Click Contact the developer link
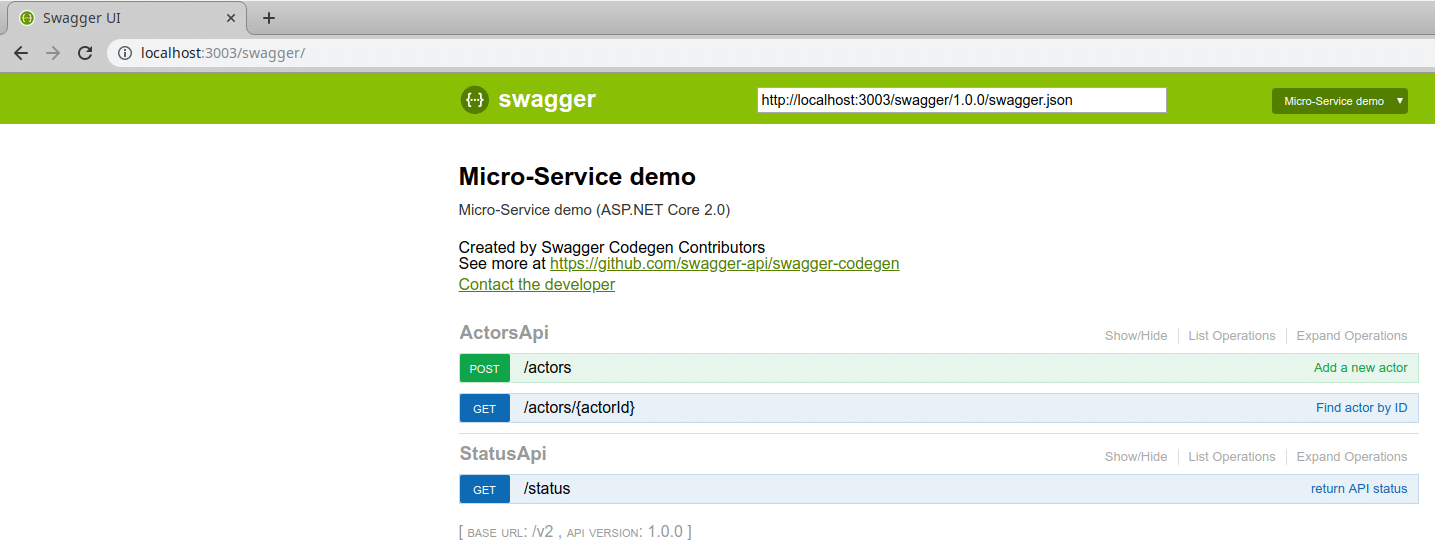The height and width of the screenshot is (548, 1435). click(x=536, y=284)
